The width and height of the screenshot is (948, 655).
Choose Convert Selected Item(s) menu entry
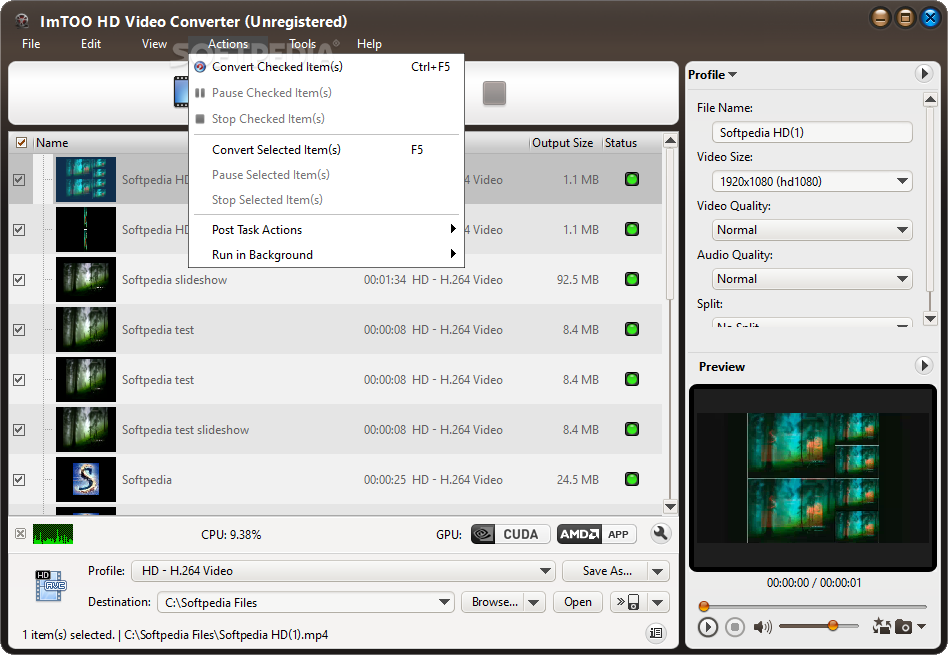pyautogui.click(x=326, y=149)
